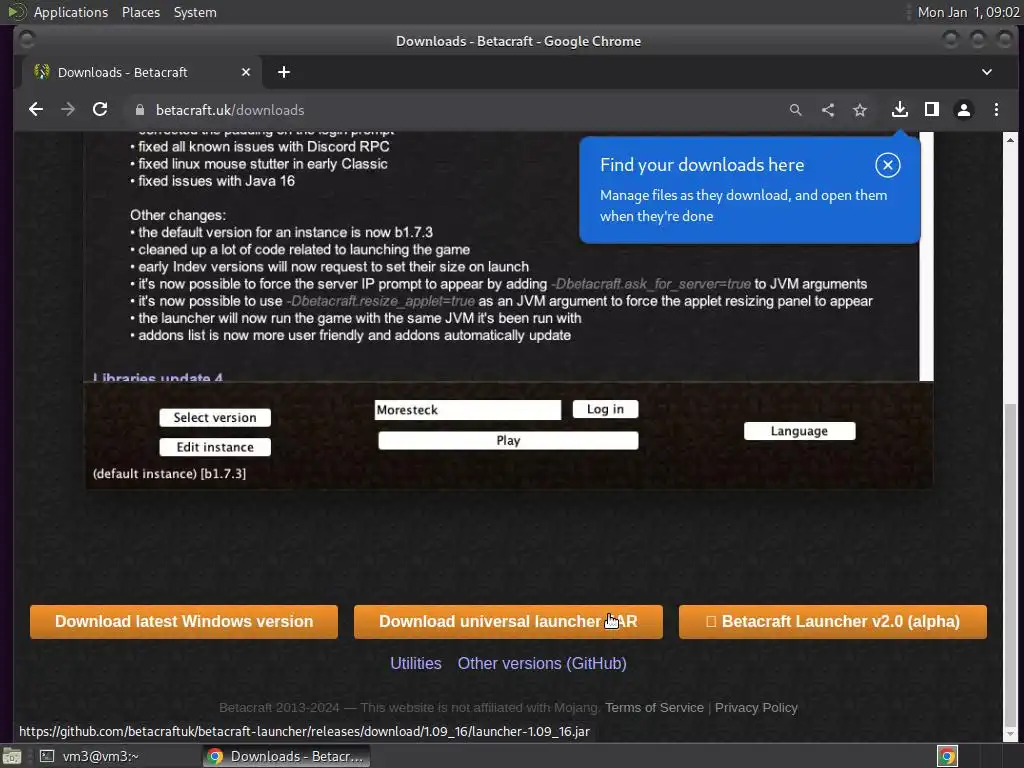Click the Edit instance button in launcher image
The height and width of the screenshot is (768, 1024).
point(215,447)
